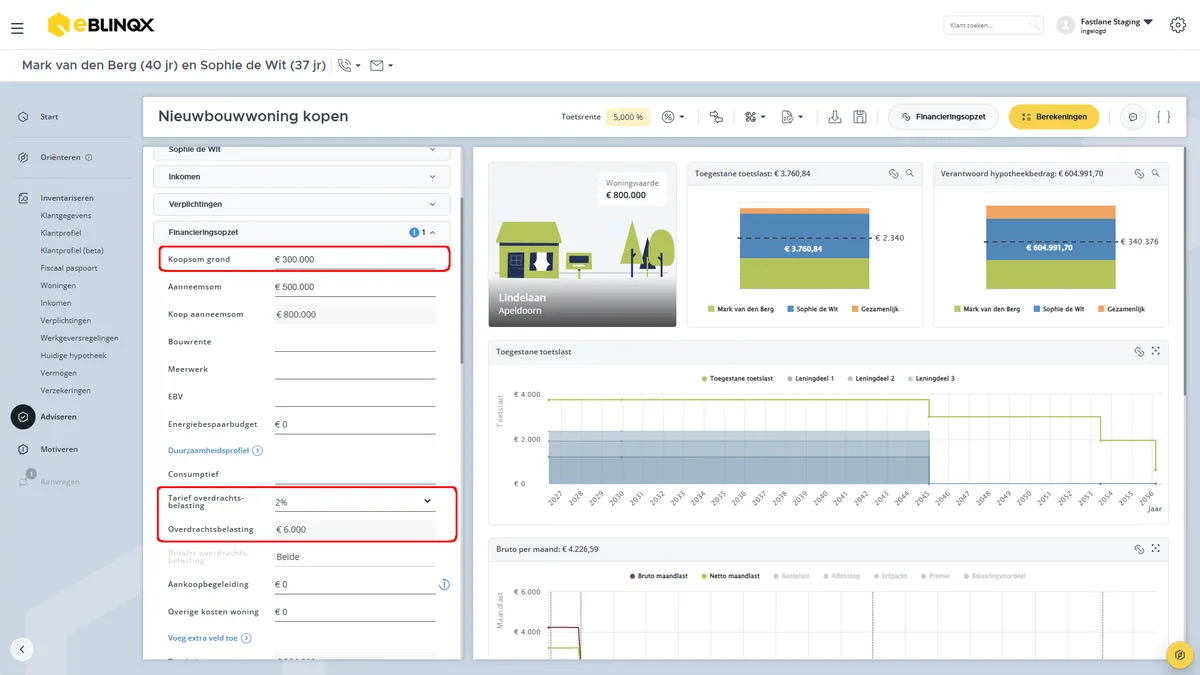Click the Berekeningen button
This screenshot has width=1200, height=675.
(1054, 117)
